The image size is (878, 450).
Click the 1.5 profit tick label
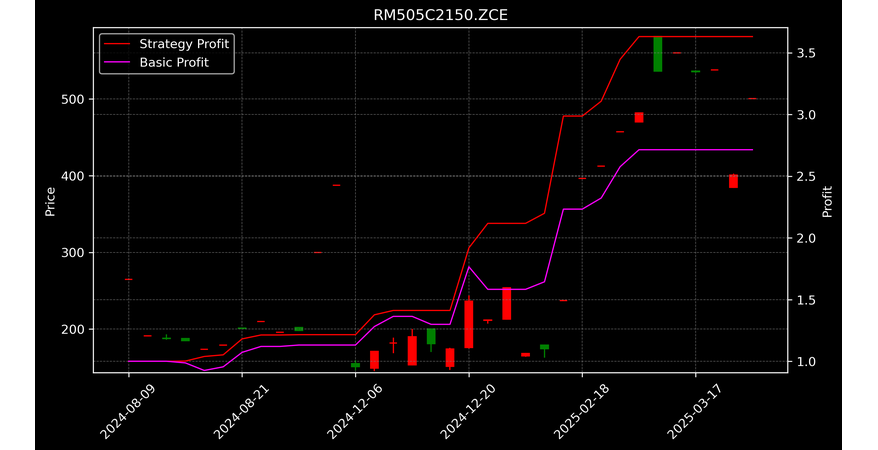tap(804, 300)
